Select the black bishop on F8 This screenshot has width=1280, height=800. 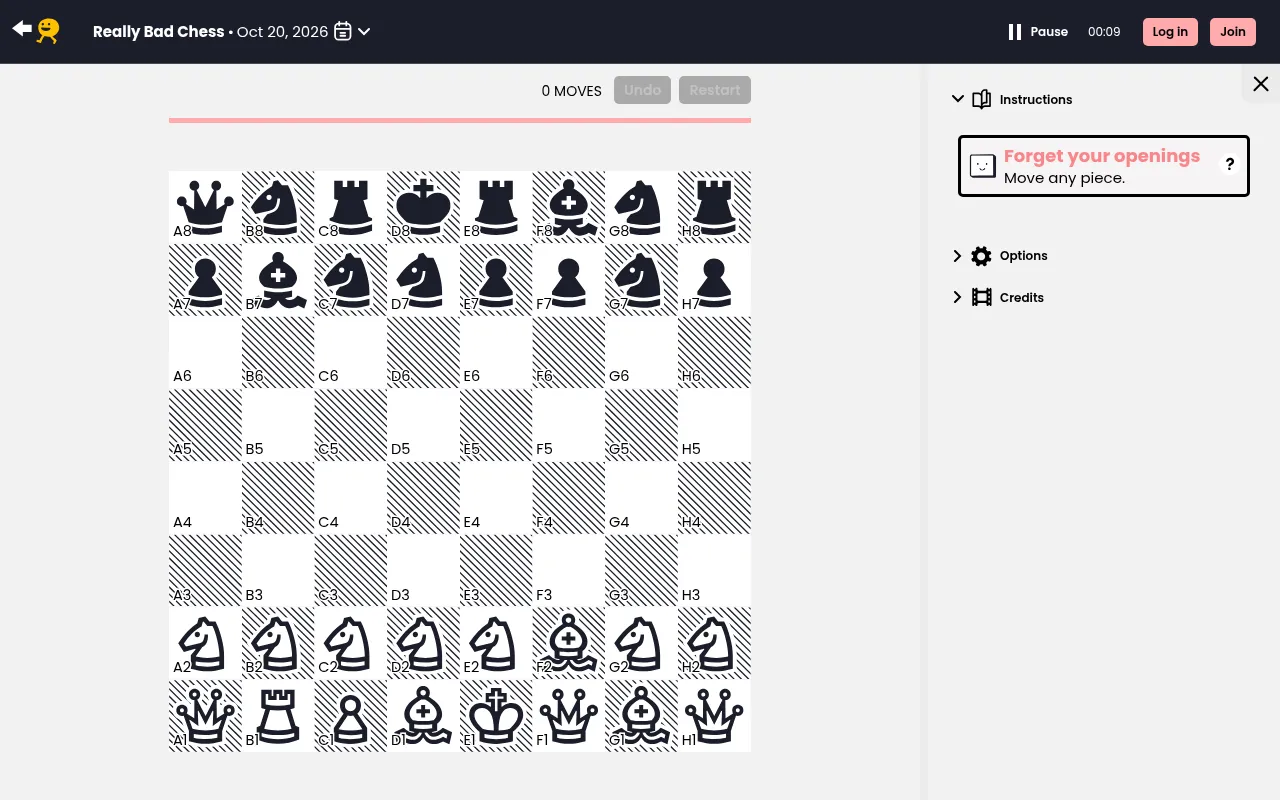[x=569, y=207]
